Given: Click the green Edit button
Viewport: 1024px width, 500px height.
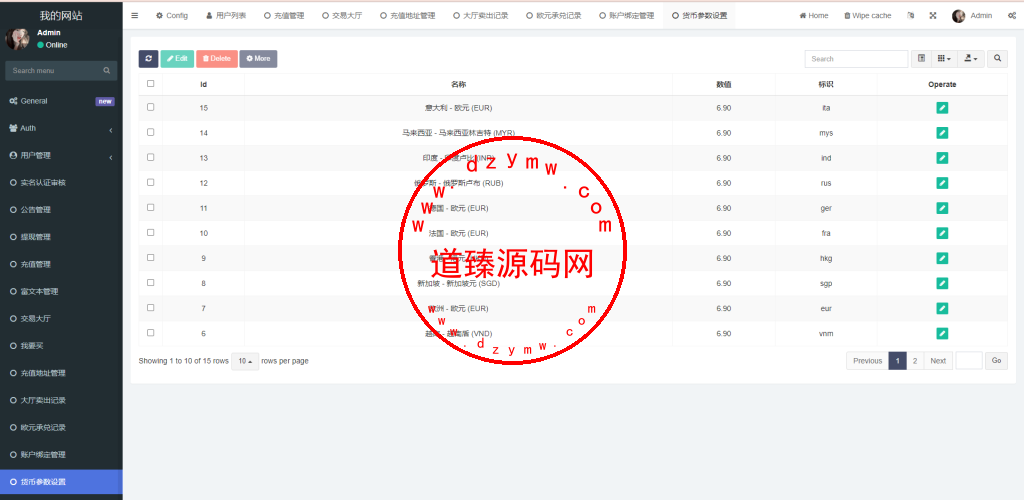Looking at the screenshot, I should (177, 59).
